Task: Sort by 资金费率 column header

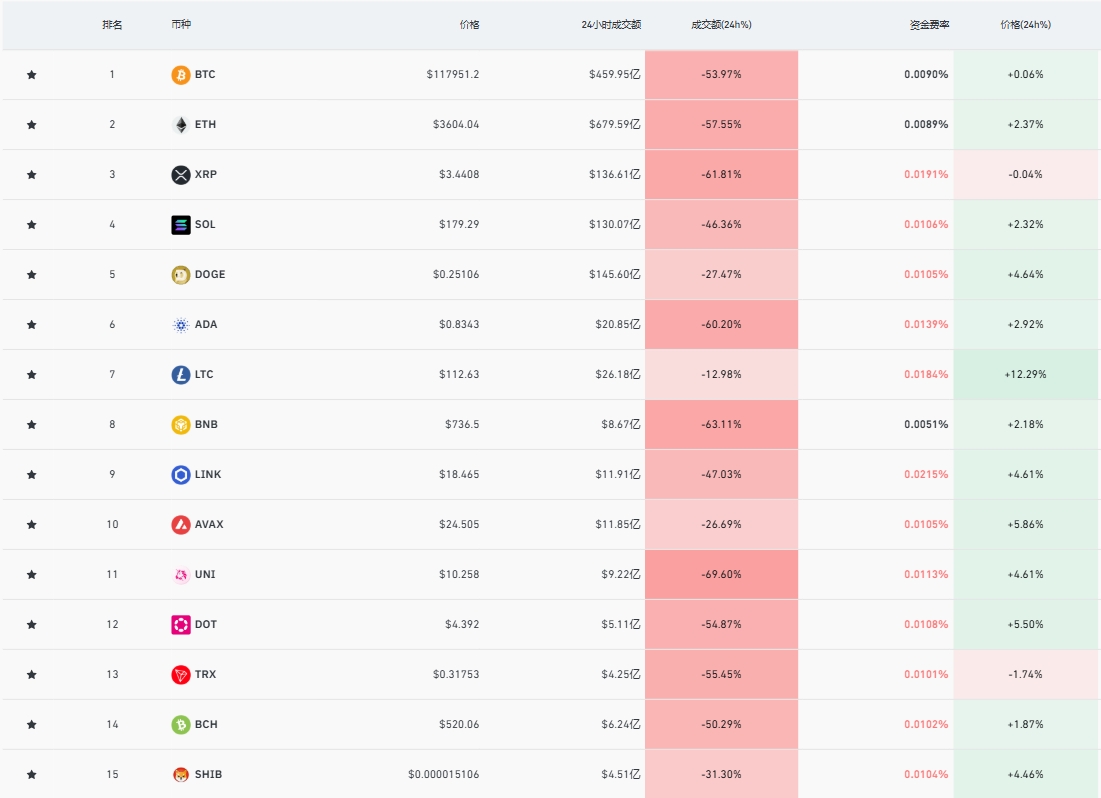Action: pos(929,25)
